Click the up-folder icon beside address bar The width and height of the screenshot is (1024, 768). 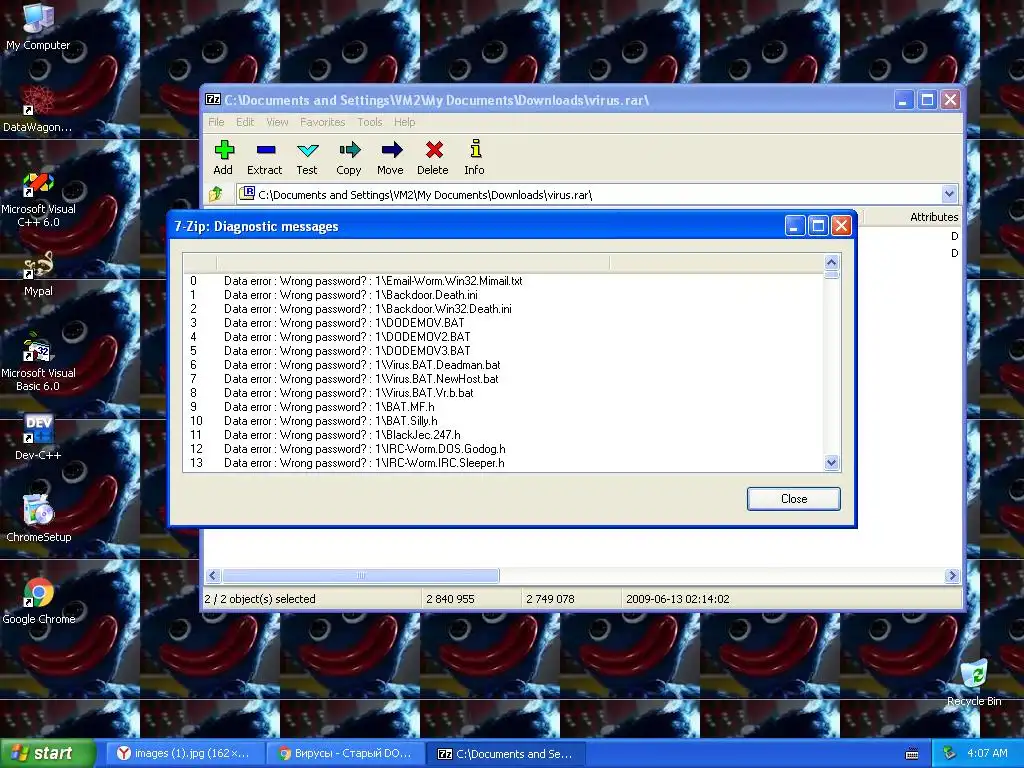216,194
